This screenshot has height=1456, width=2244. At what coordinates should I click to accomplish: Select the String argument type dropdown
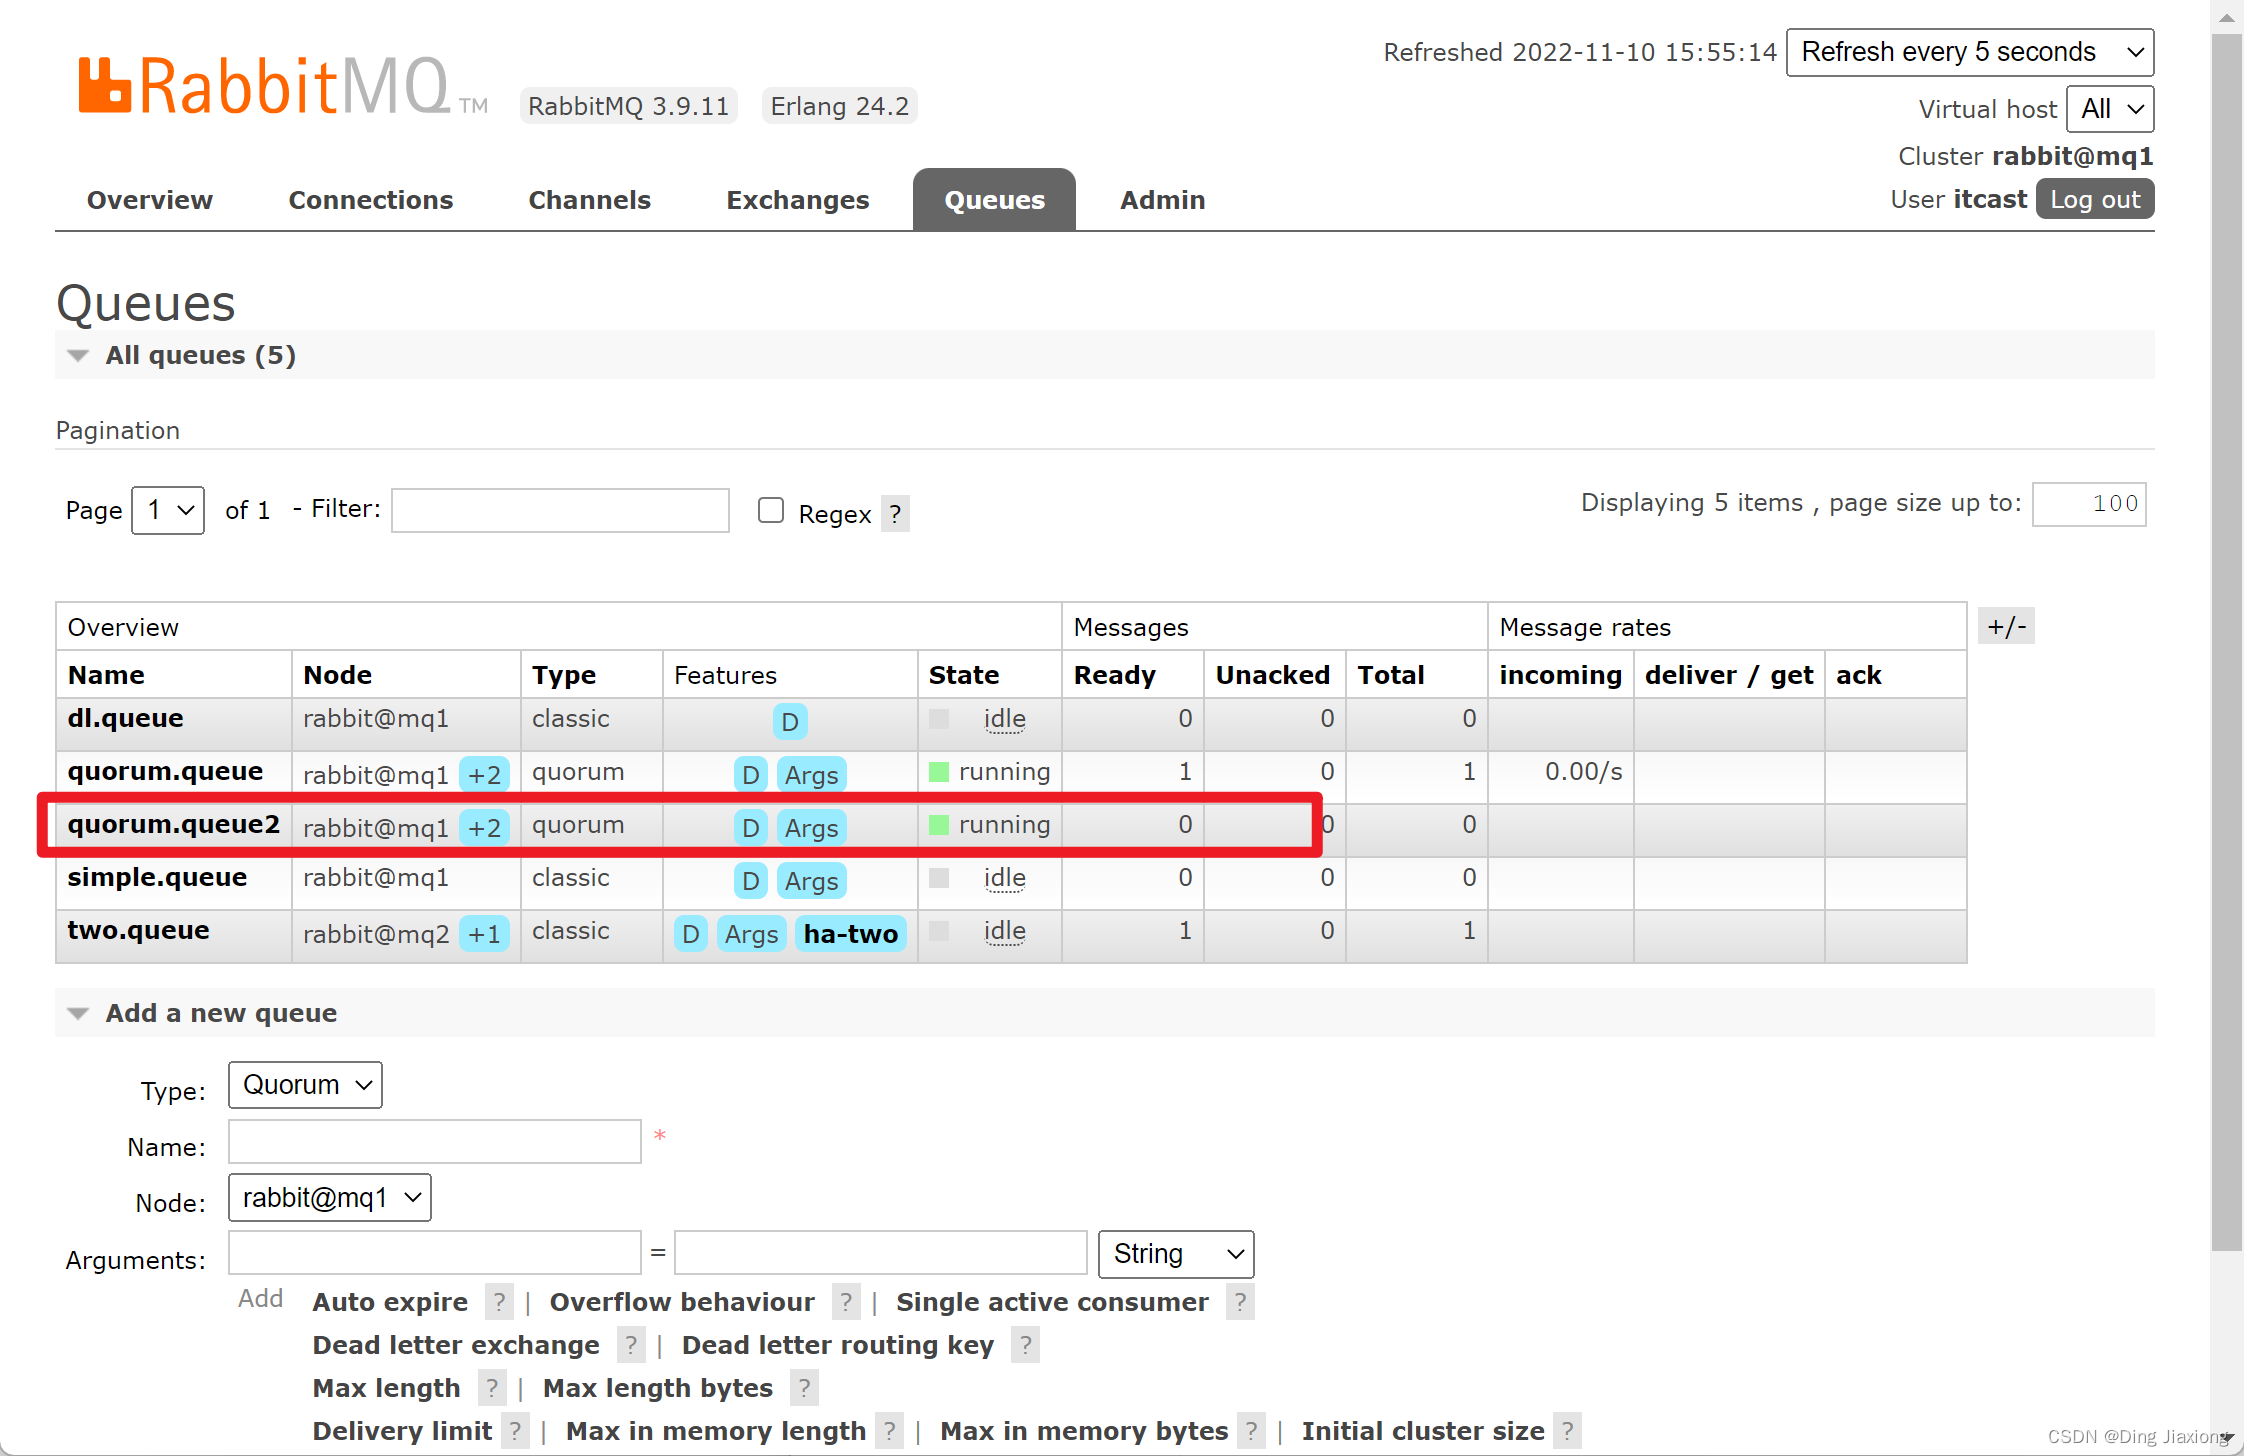click(1173, 1253)
